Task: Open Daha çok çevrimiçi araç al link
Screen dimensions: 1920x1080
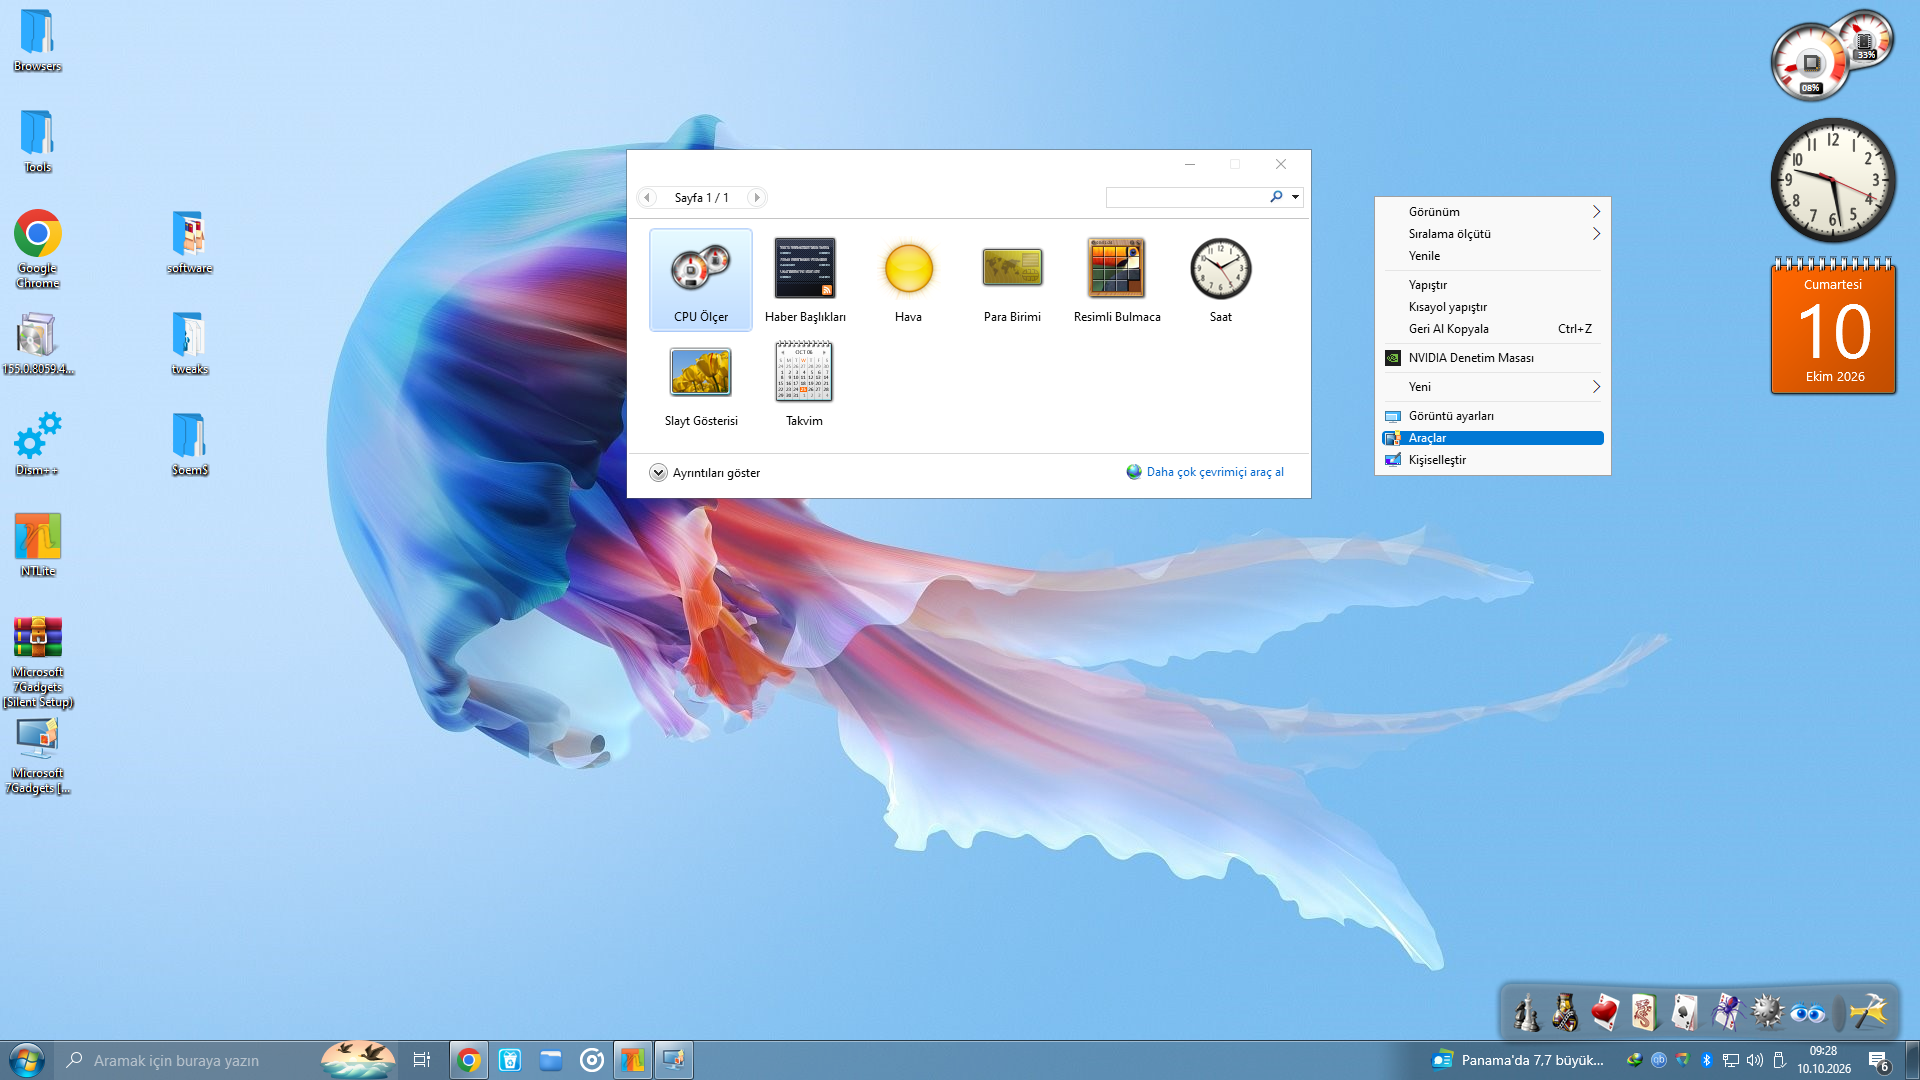Action: [x=1214, y=472]
